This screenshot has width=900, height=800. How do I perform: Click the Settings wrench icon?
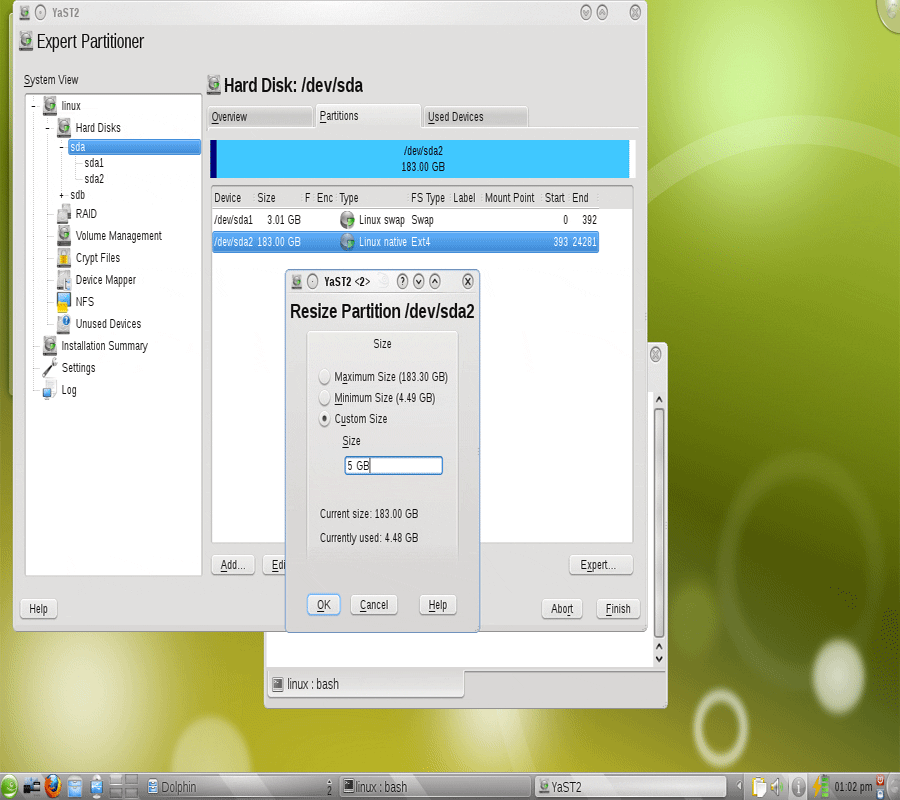click(50, 367)
